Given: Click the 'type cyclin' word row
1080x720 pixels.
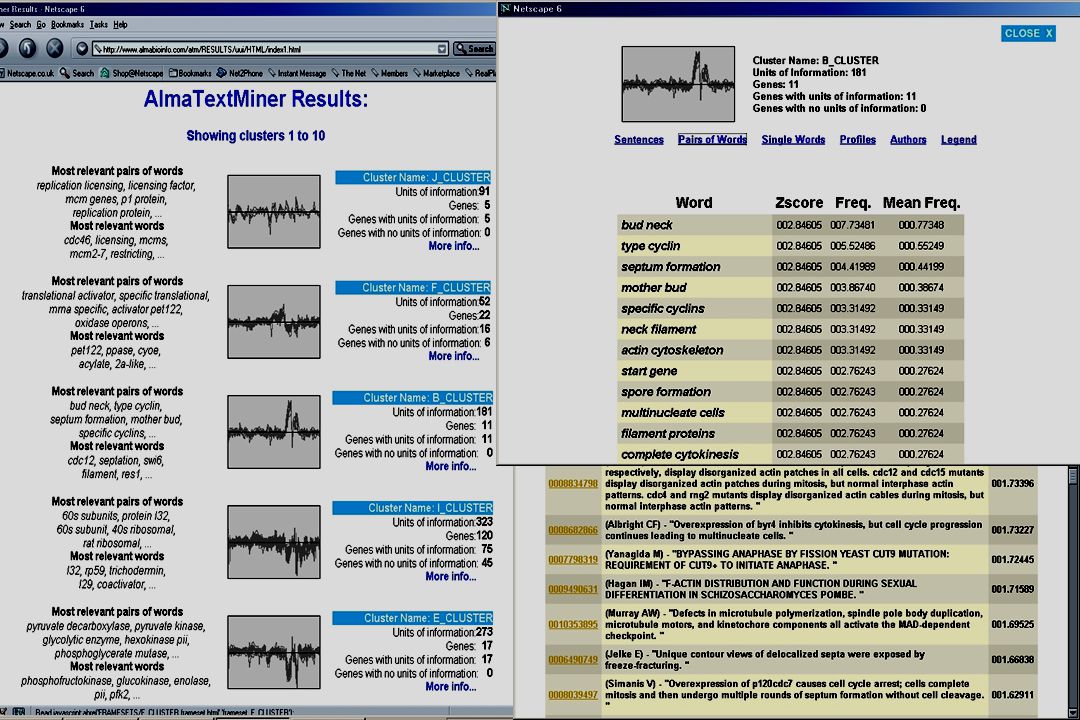Looking at the screenshot, I should point(791,246).
